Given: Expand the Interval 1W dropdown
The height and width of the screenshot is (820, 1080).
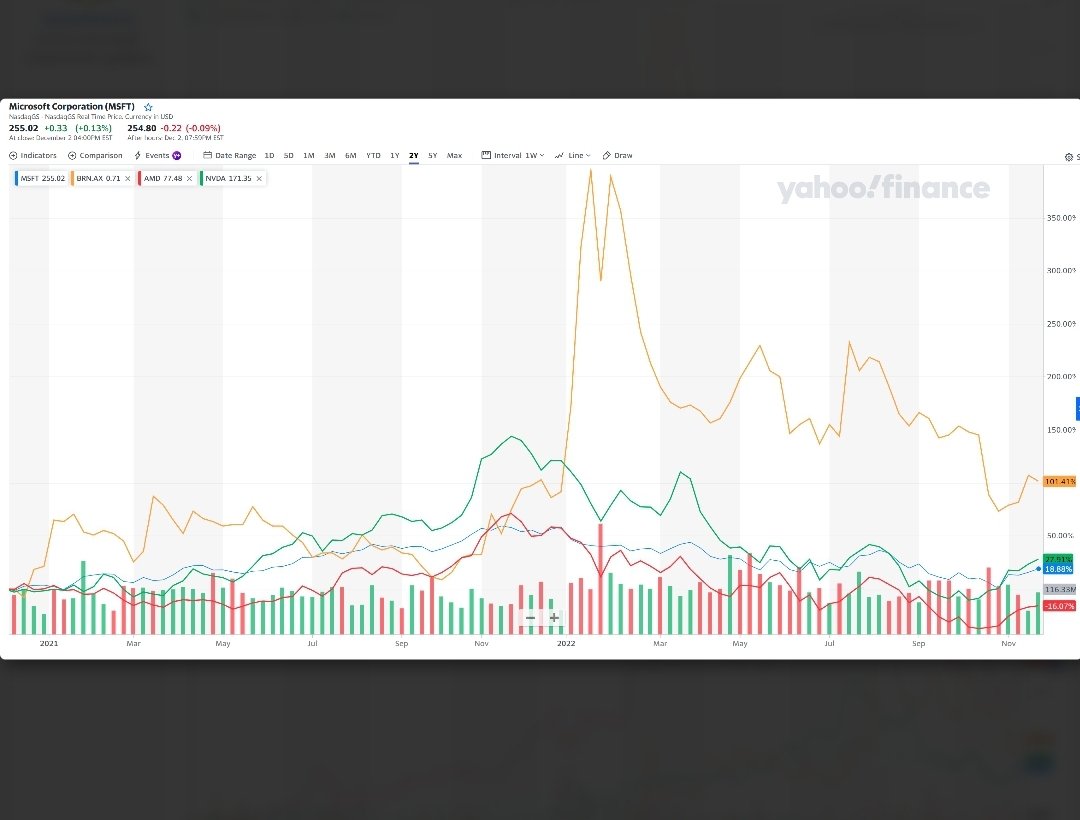Looking at the screenshot, I should point(513,156).
